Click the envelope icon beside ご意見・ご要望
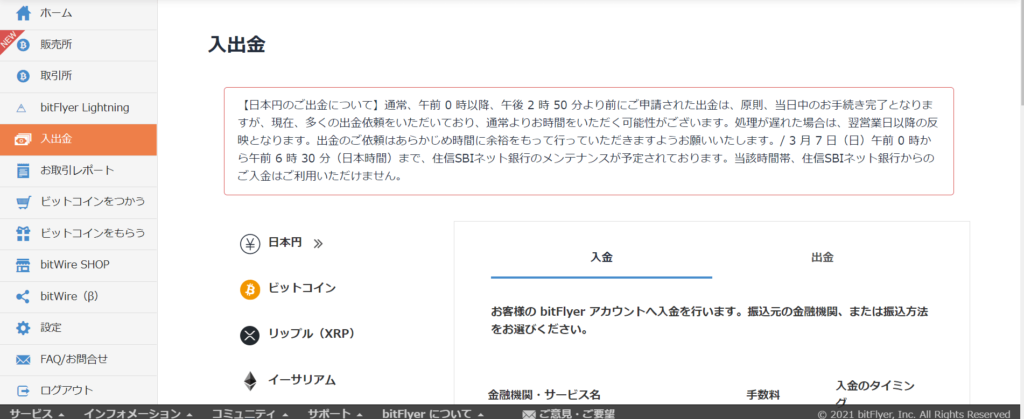Screen dimensions: 1024x419 tap(530, 414)
